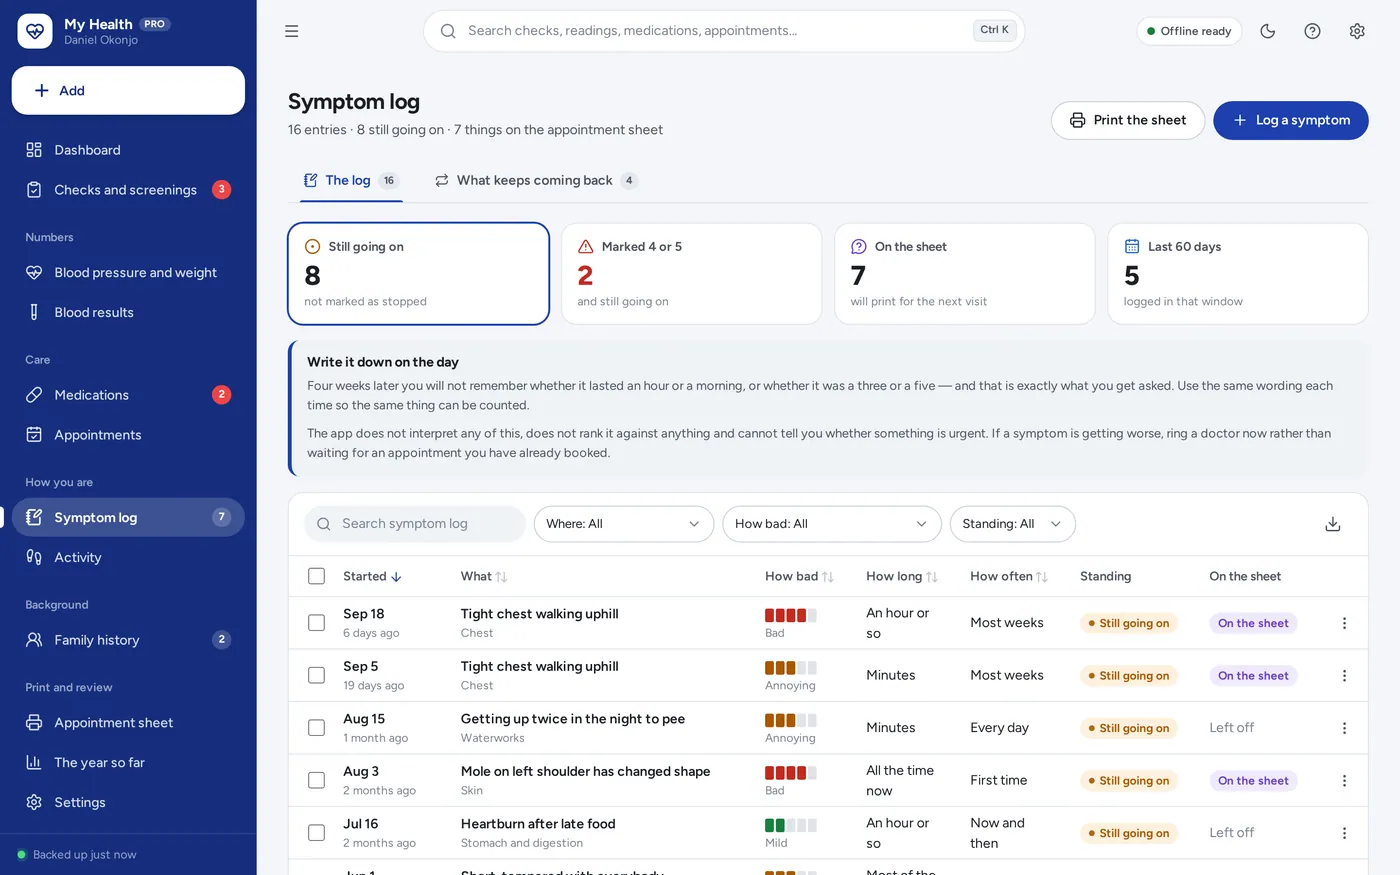Open the Standing: All filter dropdown

click(x=1012, y=524)
